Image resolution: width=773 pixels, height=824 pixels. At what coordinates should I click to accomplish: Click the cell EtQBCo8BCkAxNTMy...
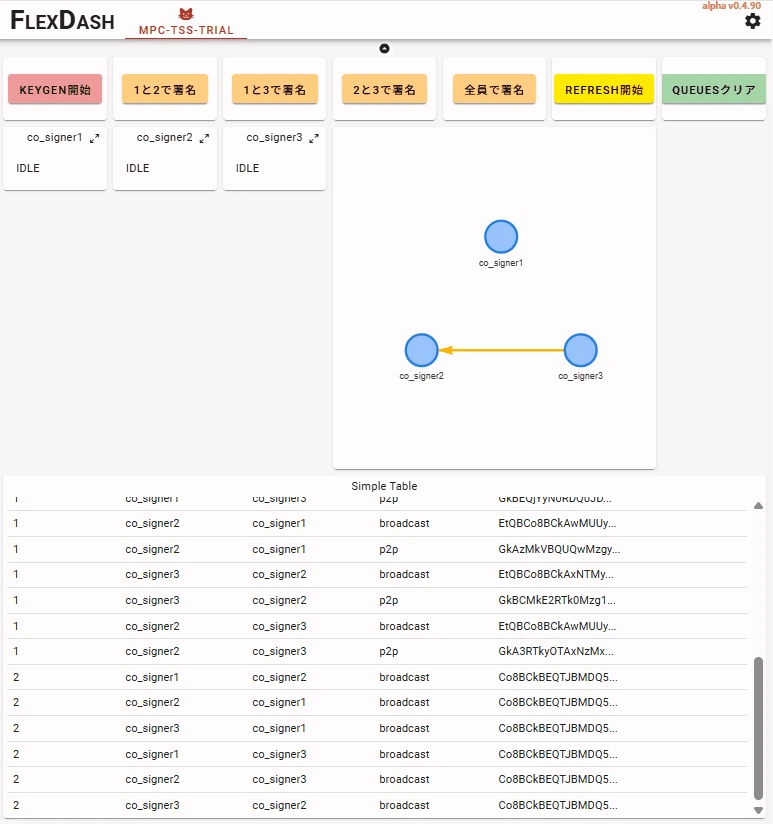tap(556, 574)
